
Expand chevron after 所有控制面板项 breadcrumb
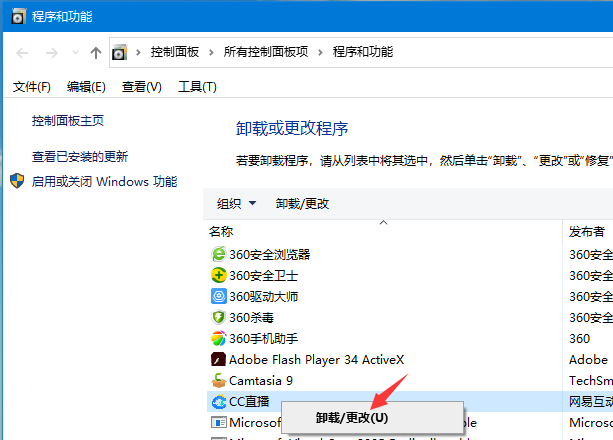pyautogui.click(x=320, y=52)
